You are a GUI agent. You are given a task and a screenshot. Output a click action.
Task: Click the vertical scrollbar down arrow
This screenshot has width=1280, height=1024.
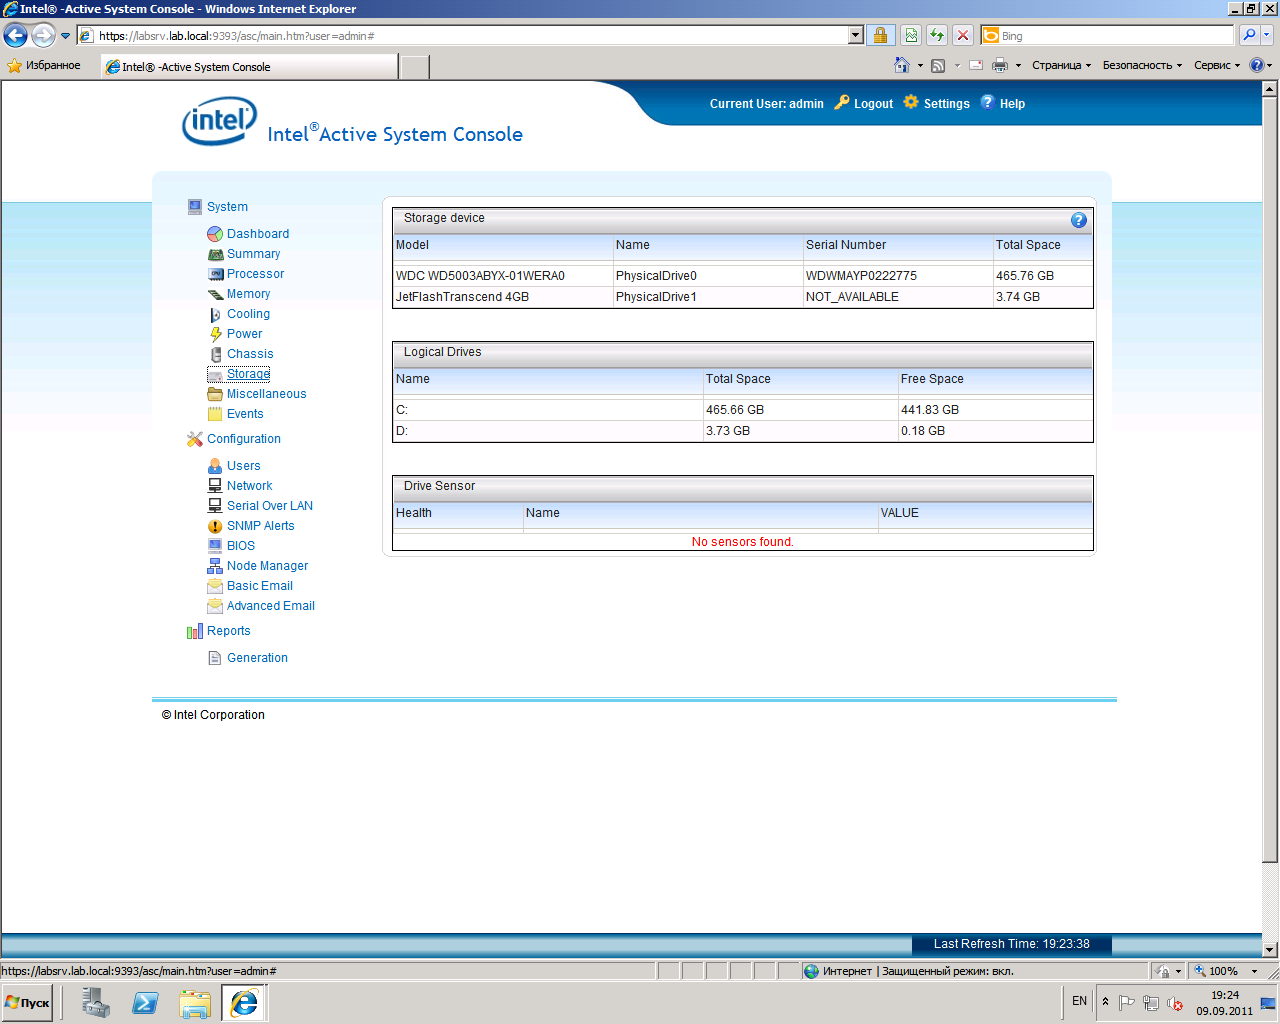click(x=1270, y=949)
